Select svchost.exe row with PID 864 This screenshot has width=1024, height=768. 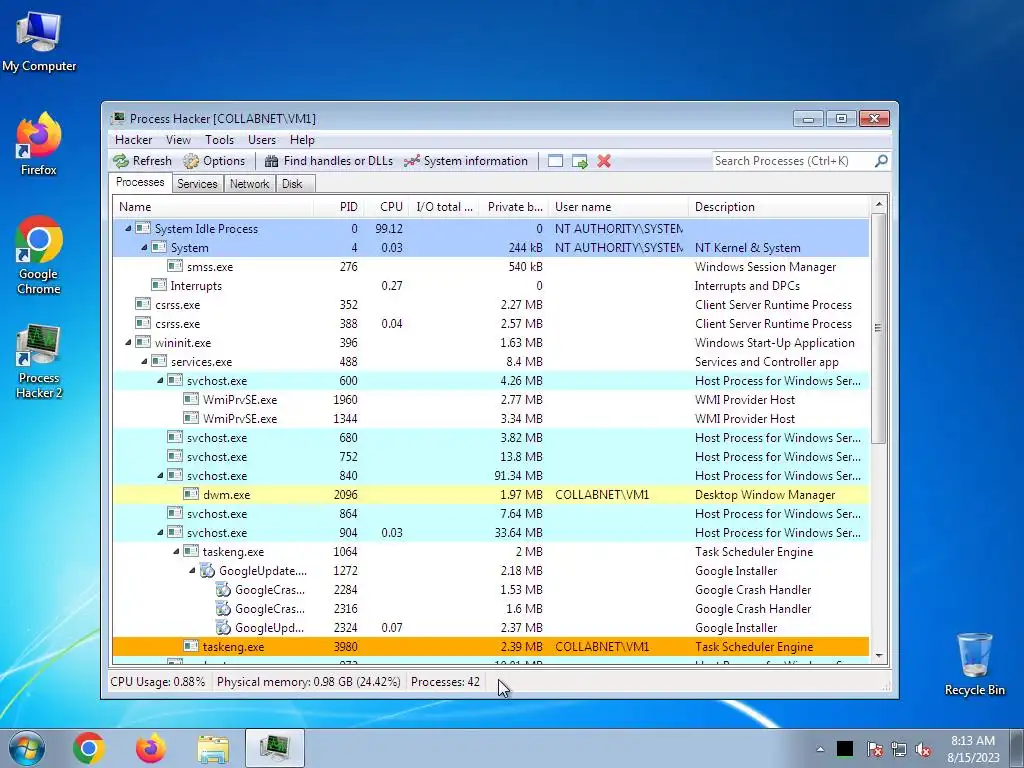pos(491,514)
